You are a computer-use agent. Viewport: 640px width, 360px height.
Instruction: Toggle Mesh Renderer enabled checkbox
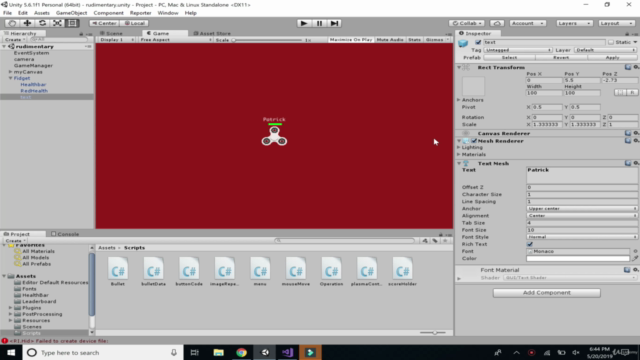(474, 141)
